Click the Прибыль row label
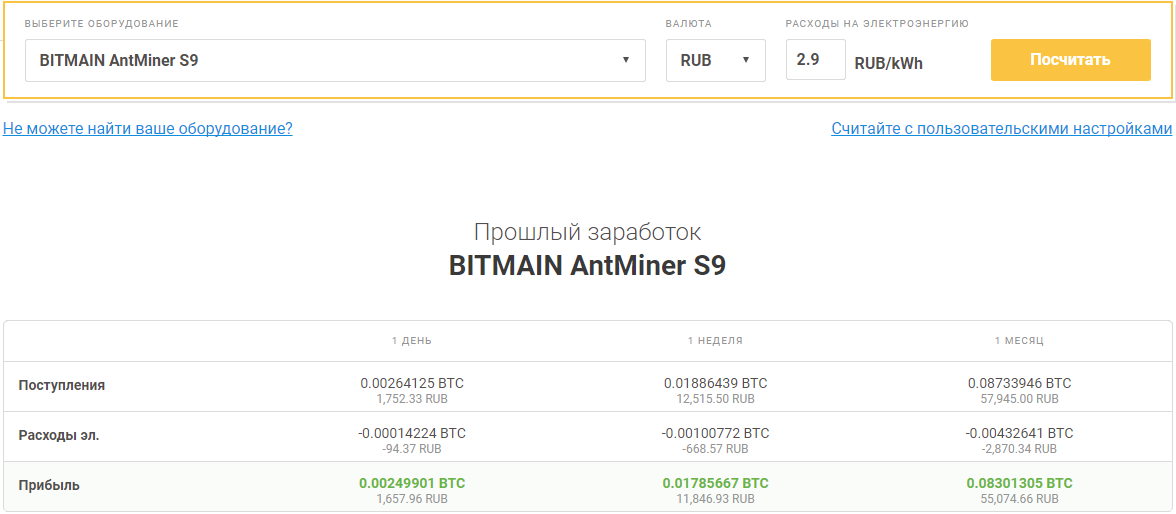1176x514 pixels. (49, 485)
